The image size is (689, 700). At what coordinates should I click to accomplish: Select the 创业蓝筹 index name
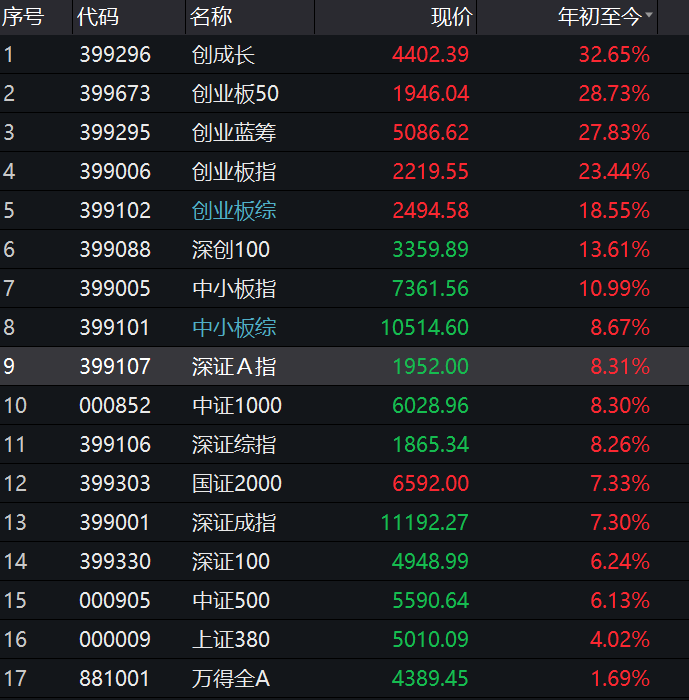pyautogui.click(x=234, y=133)
